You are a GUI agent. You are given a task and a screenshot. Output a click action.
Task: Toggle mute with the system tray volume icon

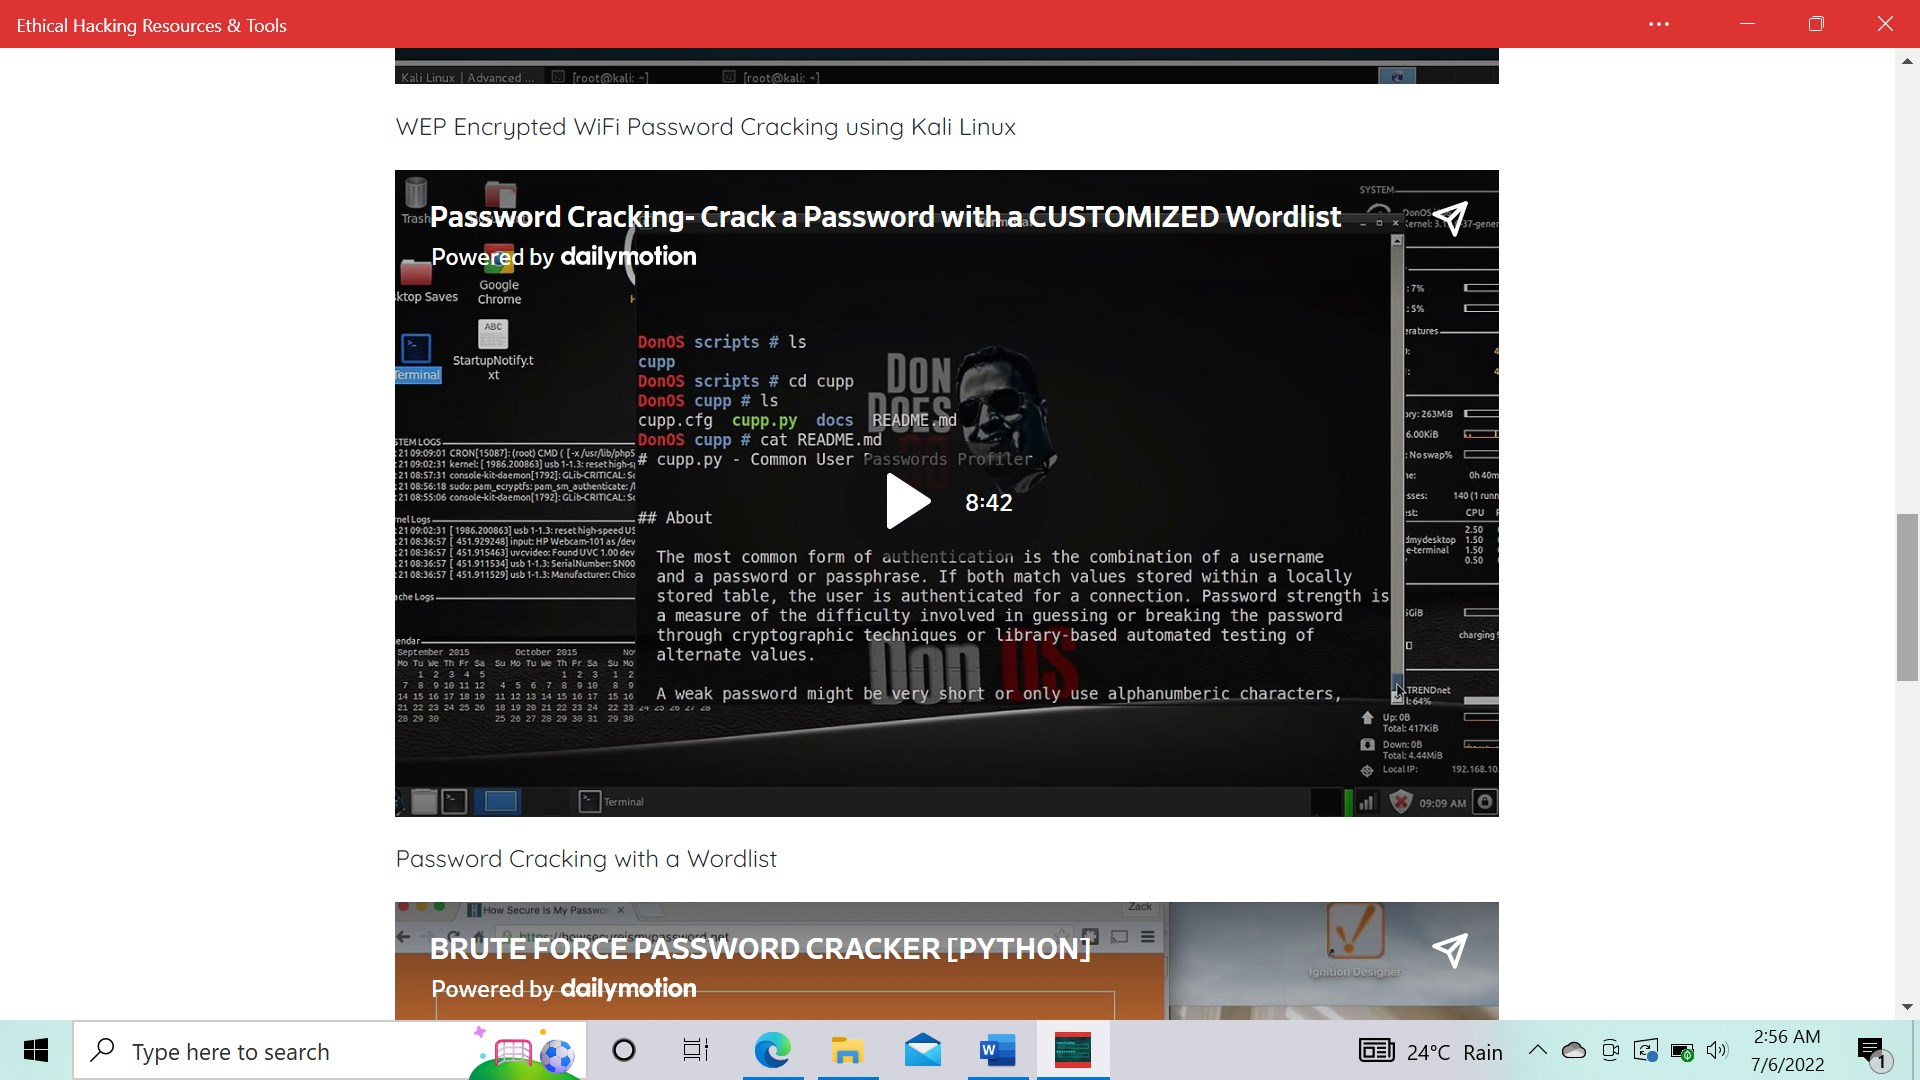point(1720,1051)
